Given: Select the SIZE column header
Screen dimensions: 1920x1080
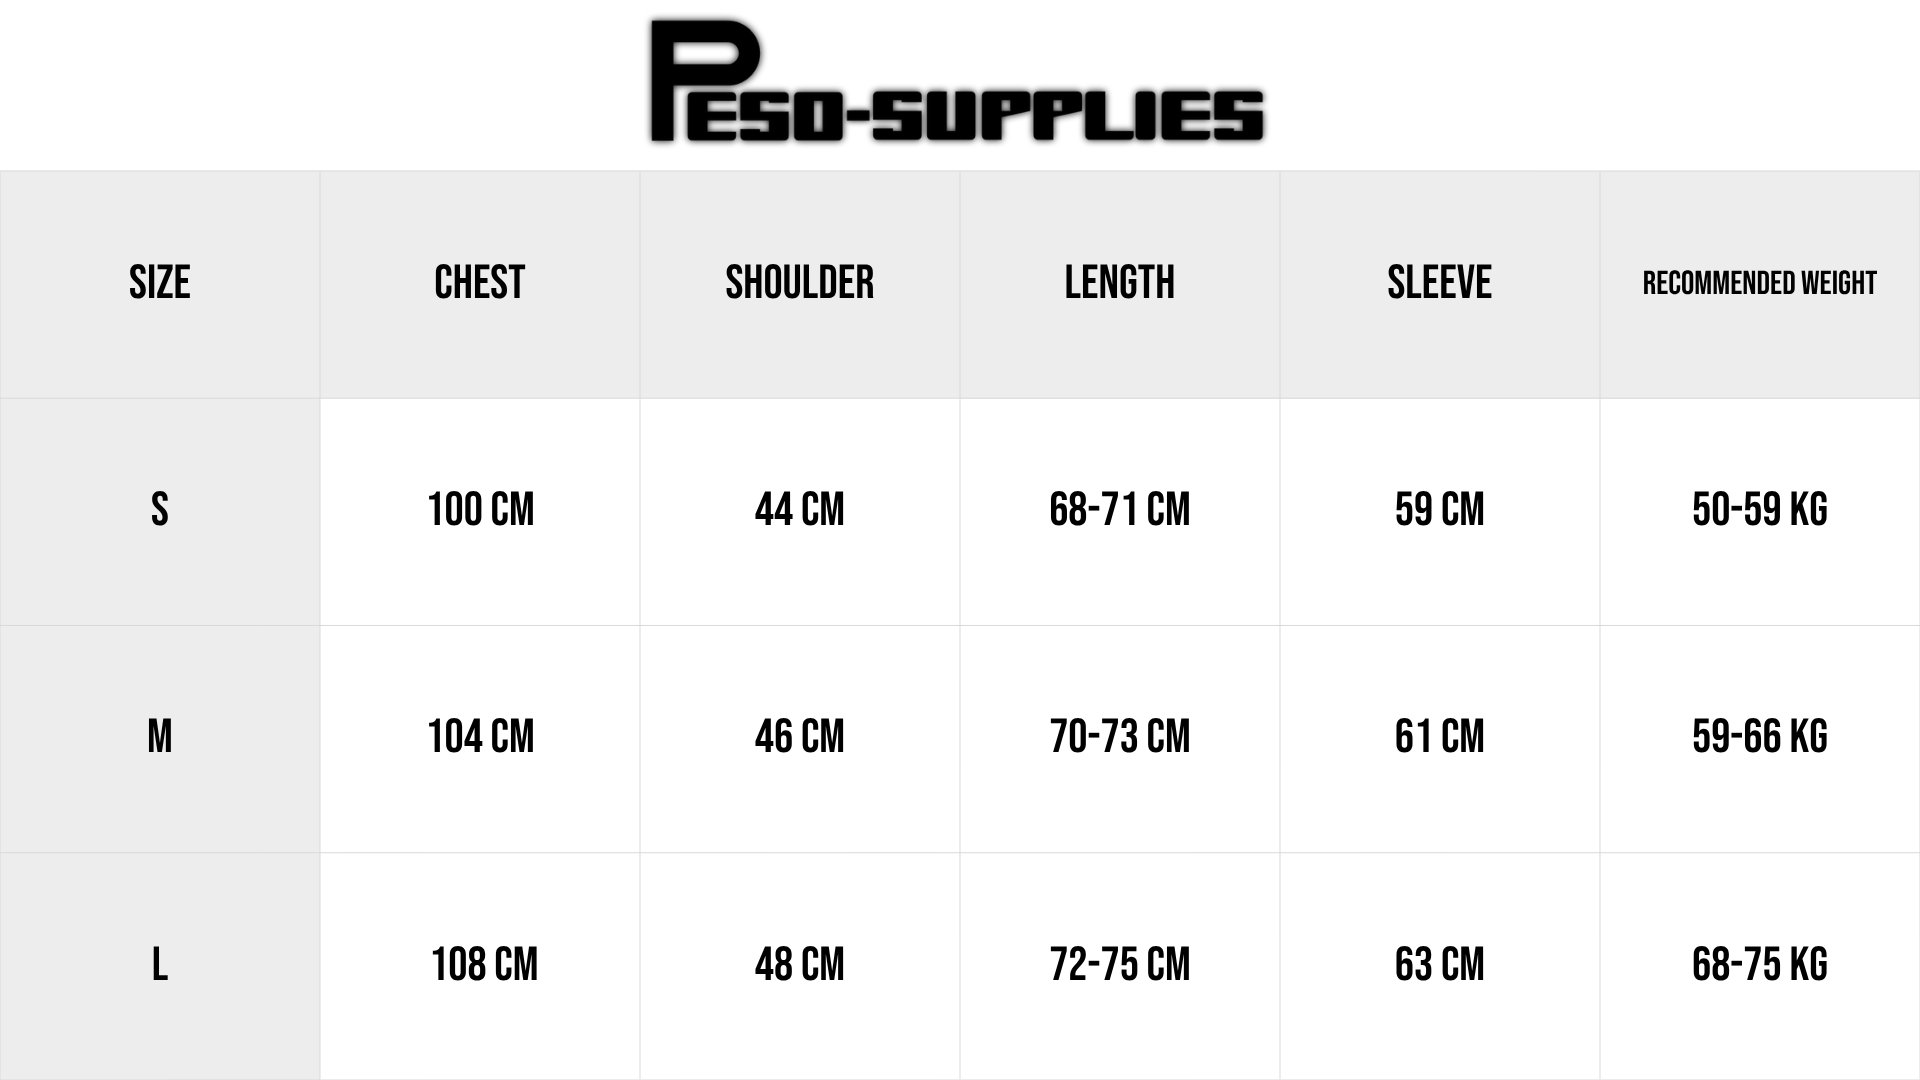Looking at the screenshot, I should click(159, 283).
